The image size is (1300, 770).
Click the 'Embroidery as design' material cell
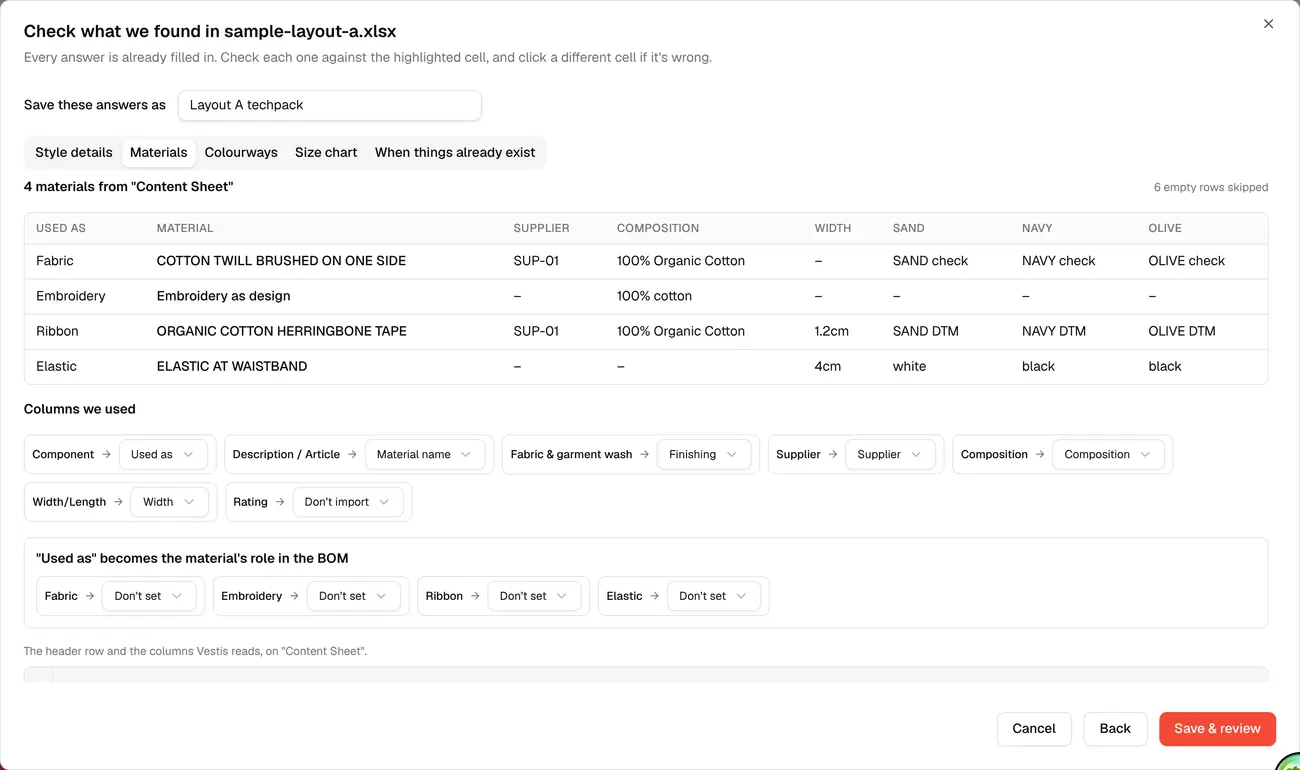(224, 296)
